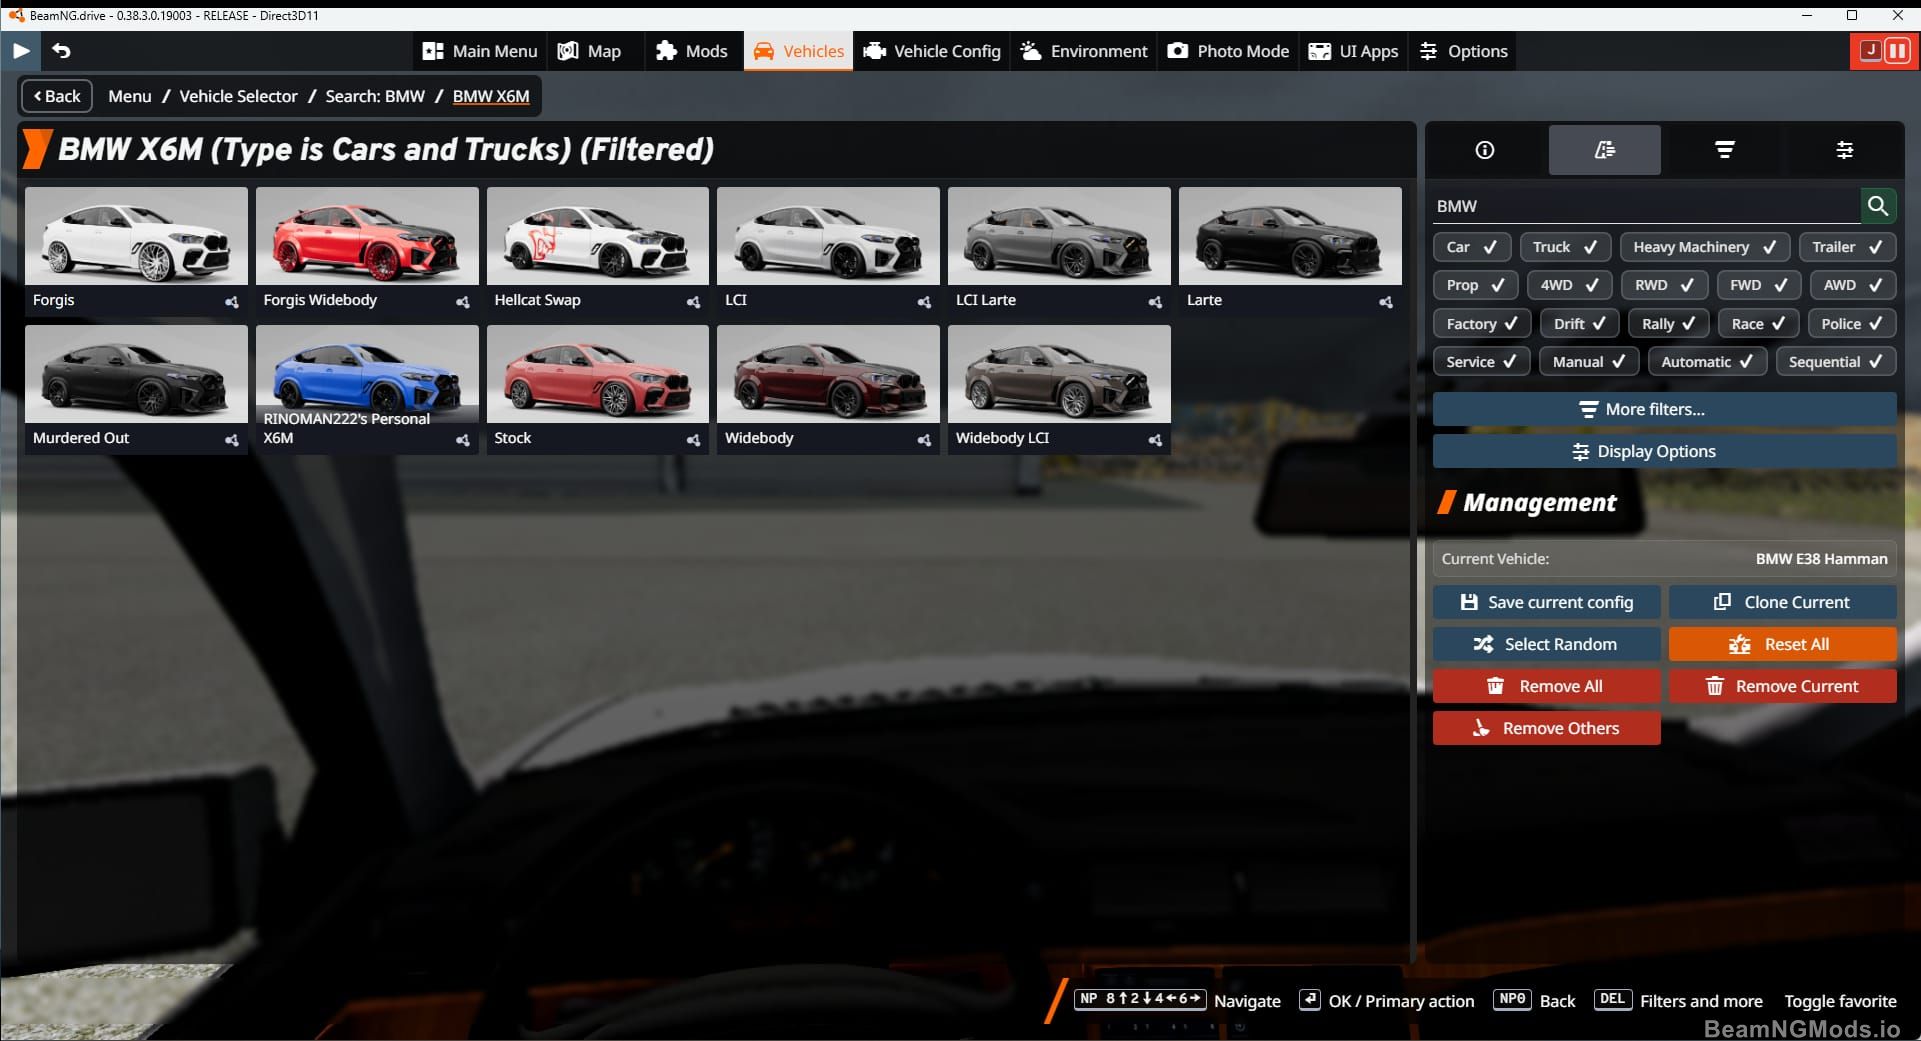Select the Hellcat Swap thumbnail
The image size is (1921, 1041).
597,236
